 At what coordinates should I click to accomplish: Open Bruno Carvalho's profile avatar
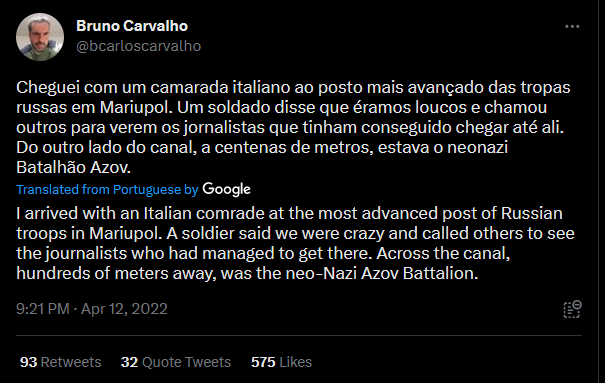40,37
